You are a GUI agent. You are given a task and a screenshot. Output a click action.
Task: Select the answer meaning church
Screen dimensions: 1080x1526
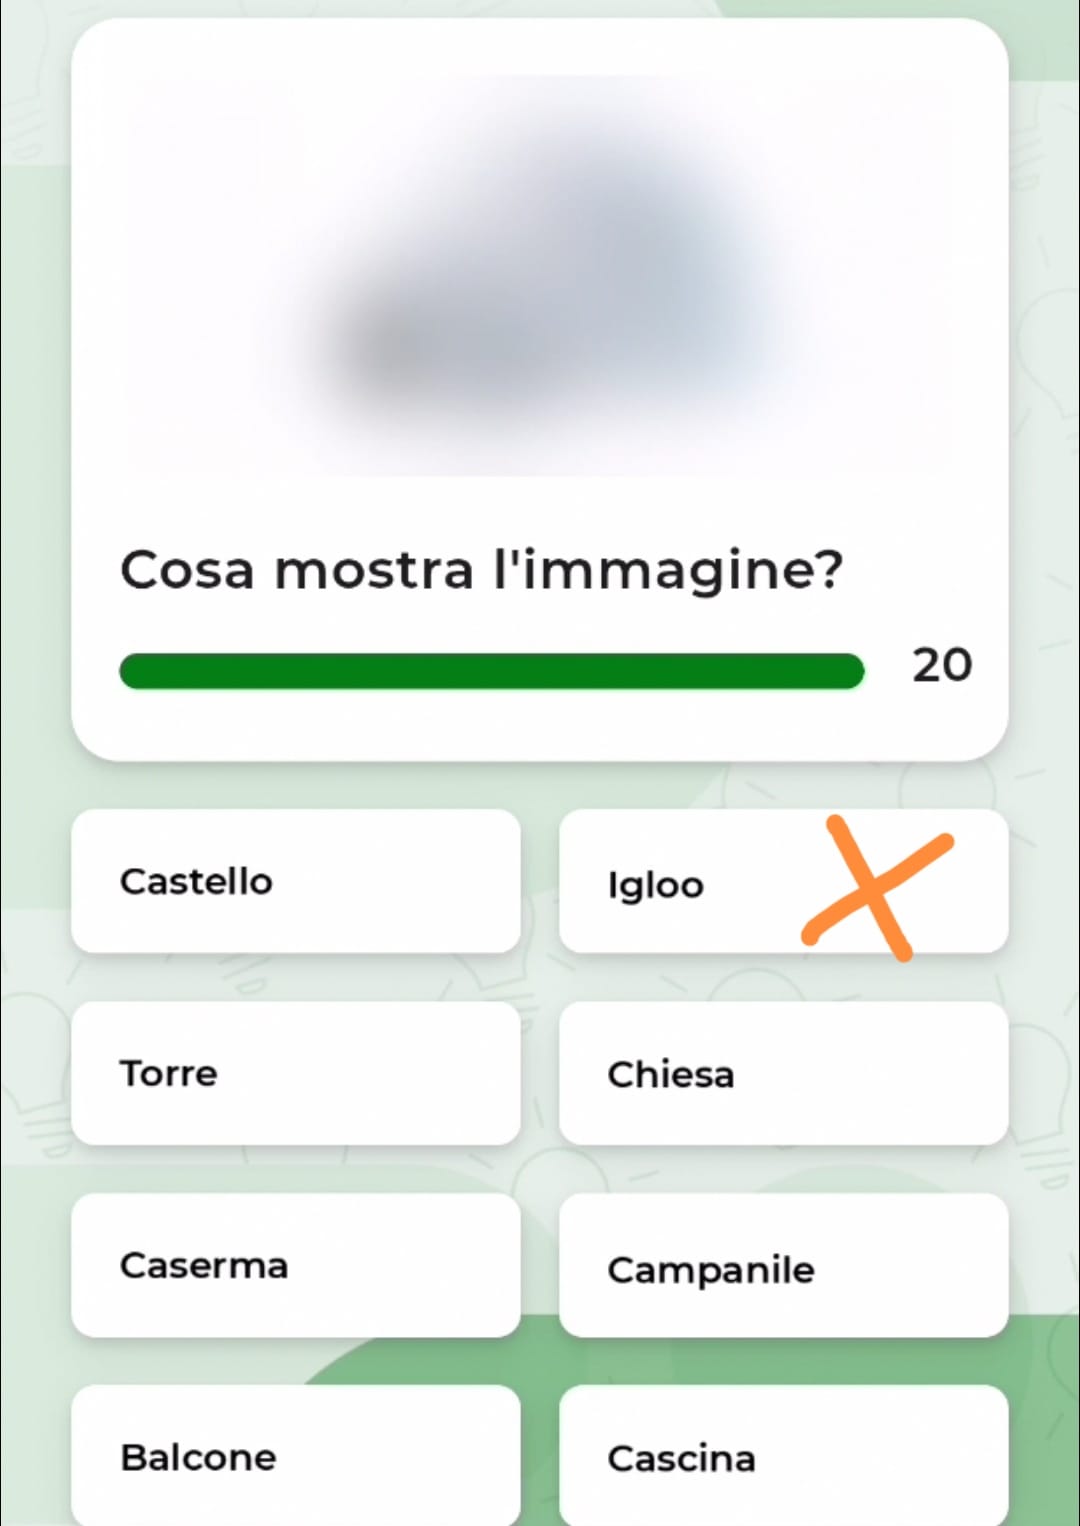point(783,1073)
